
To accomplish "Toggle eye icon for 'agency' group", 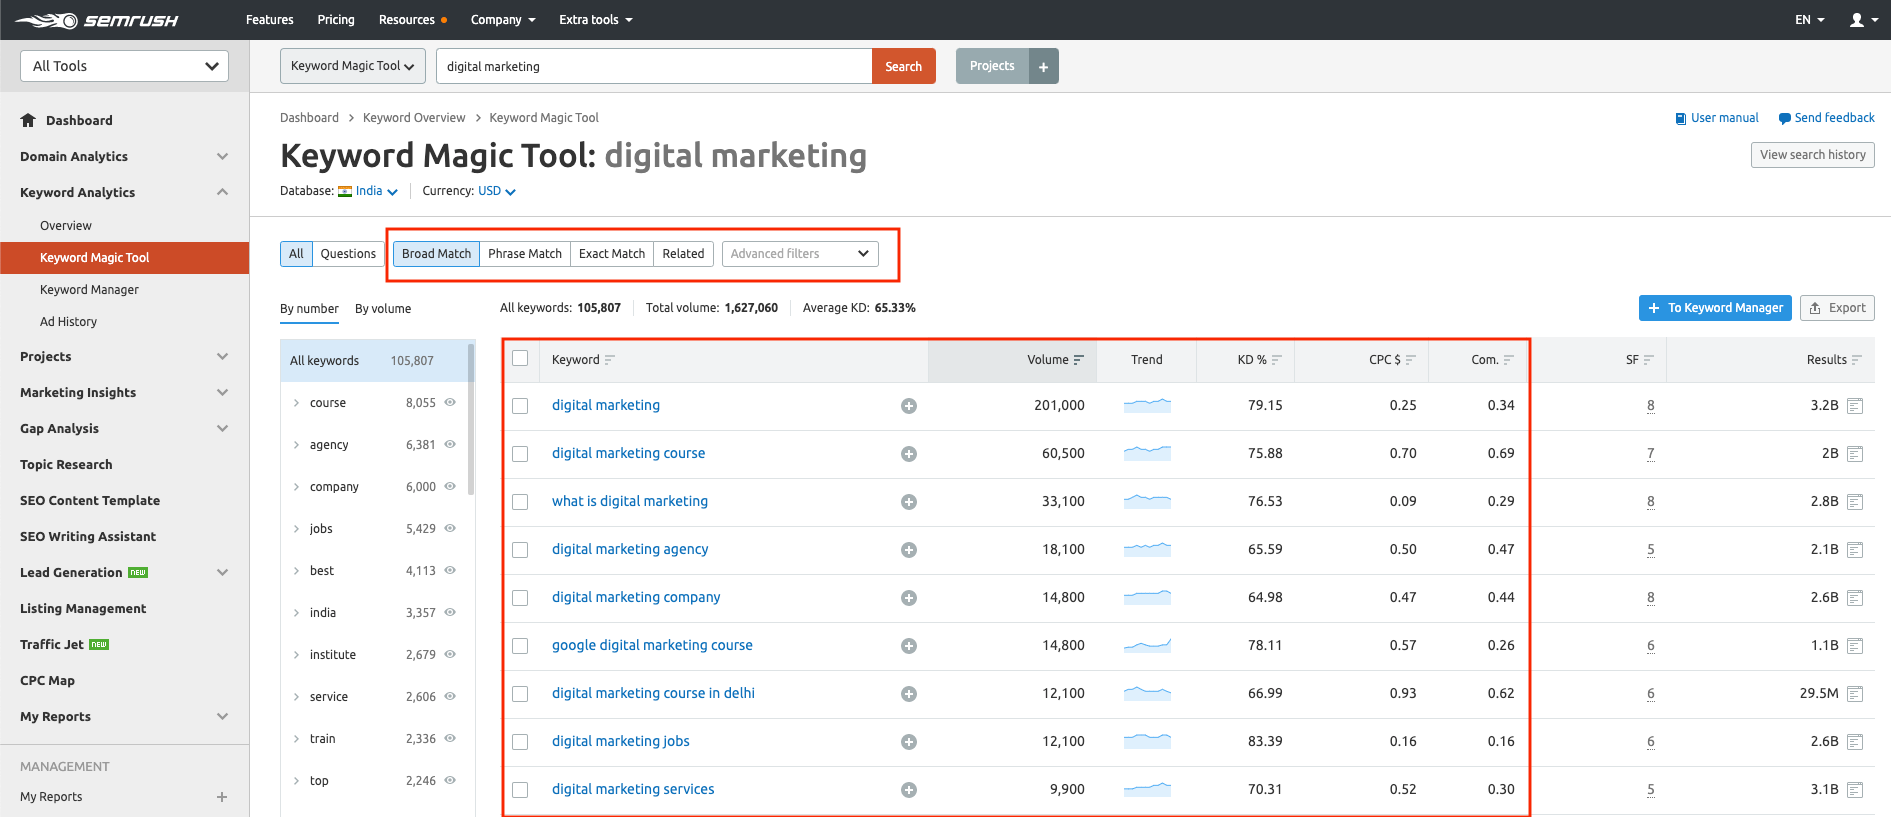I will [450, 444].
